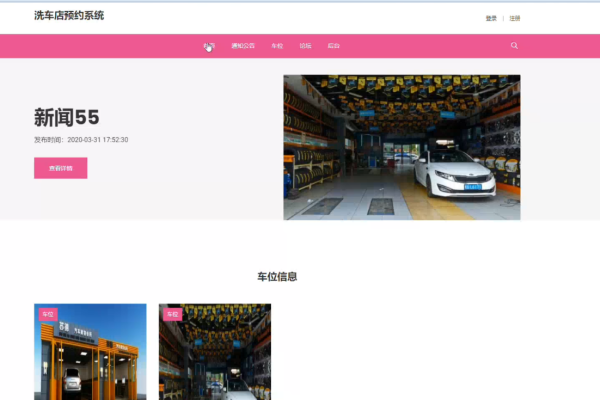Click the 车位信息 section heading
600x400 pixels.
pyautogui.click(x=277, y=276)
